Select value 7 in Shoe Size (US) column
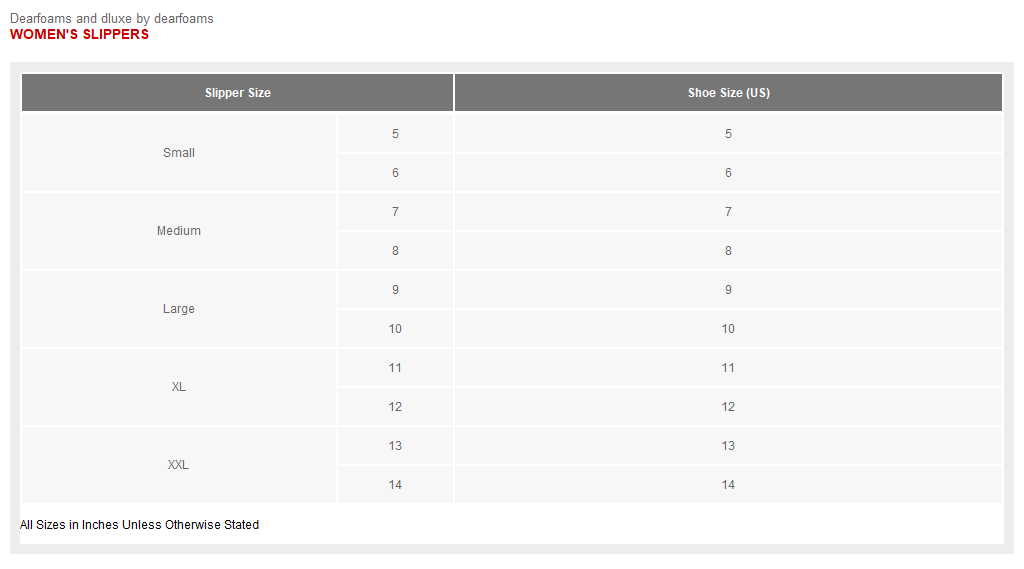 [728, 212]
